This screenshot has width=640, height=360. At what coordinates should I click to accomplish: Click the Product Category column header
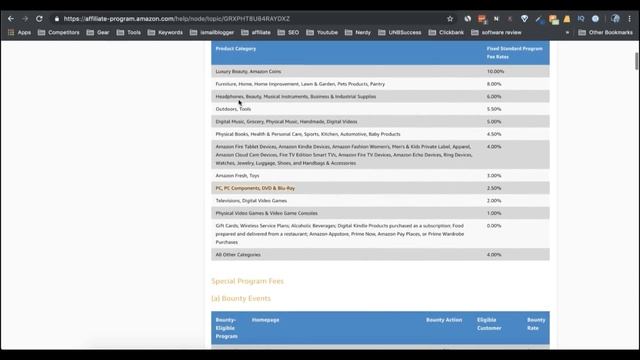click(x=236, y=49)
